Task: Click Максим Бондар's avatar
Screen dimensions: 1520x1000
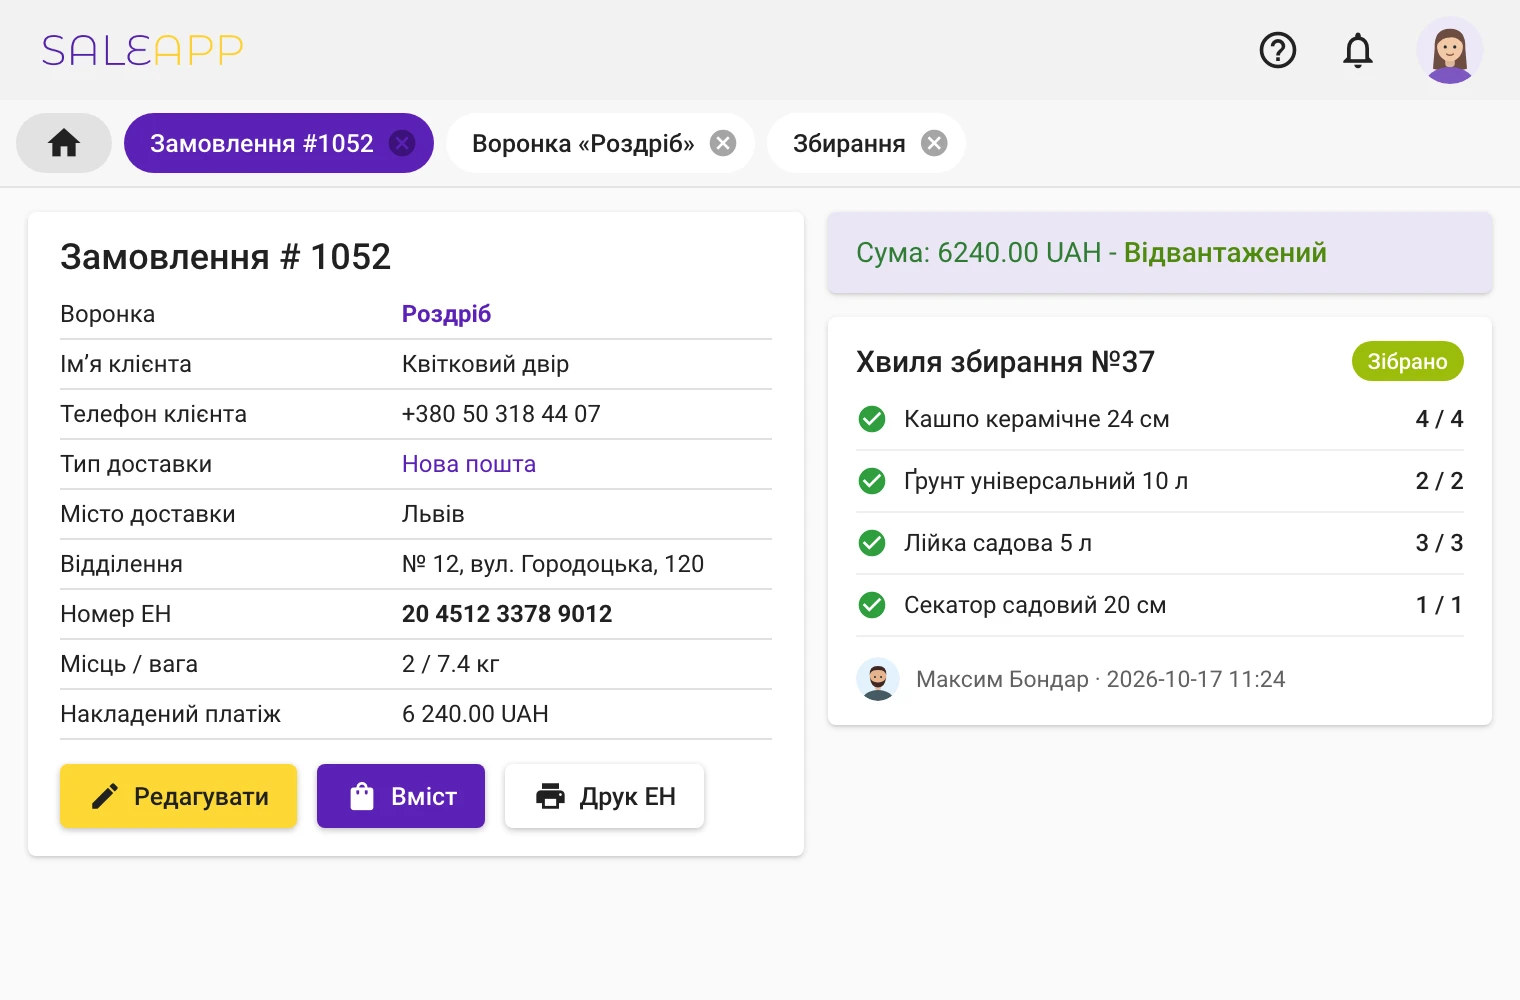Action: 878,679
